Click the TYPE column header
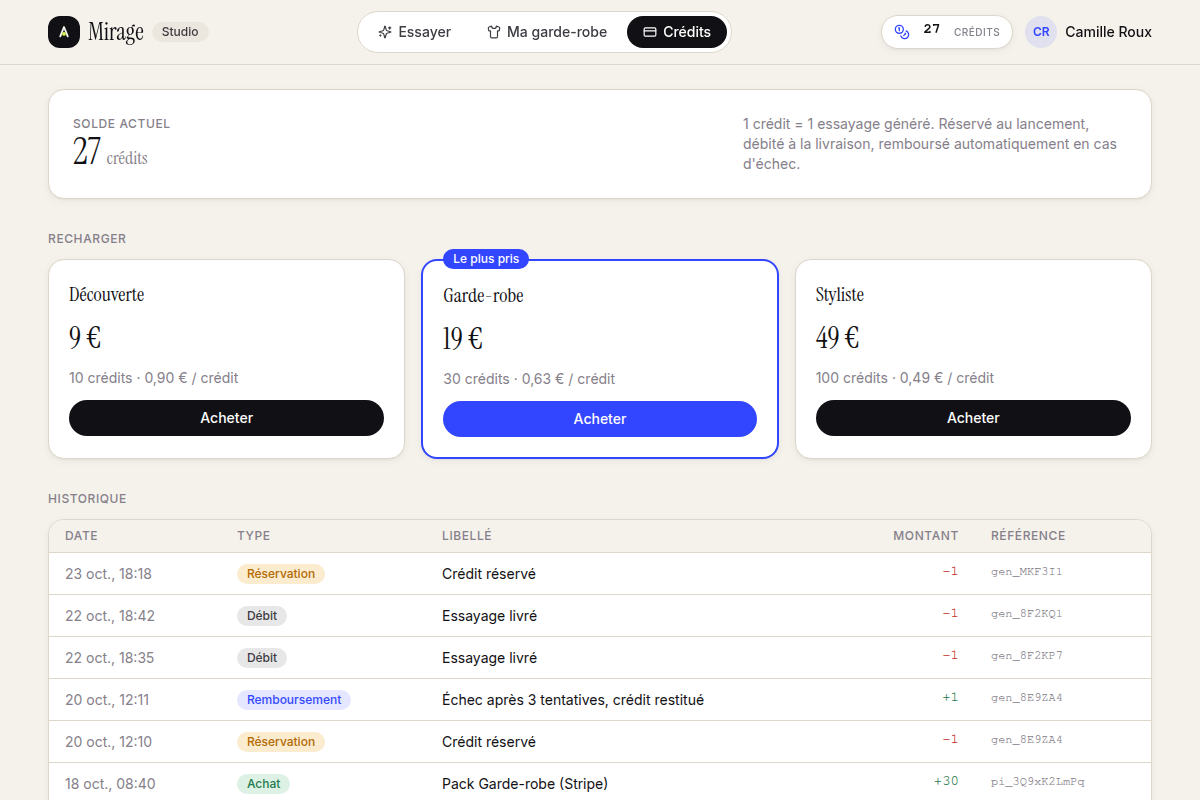 point(254,536)
